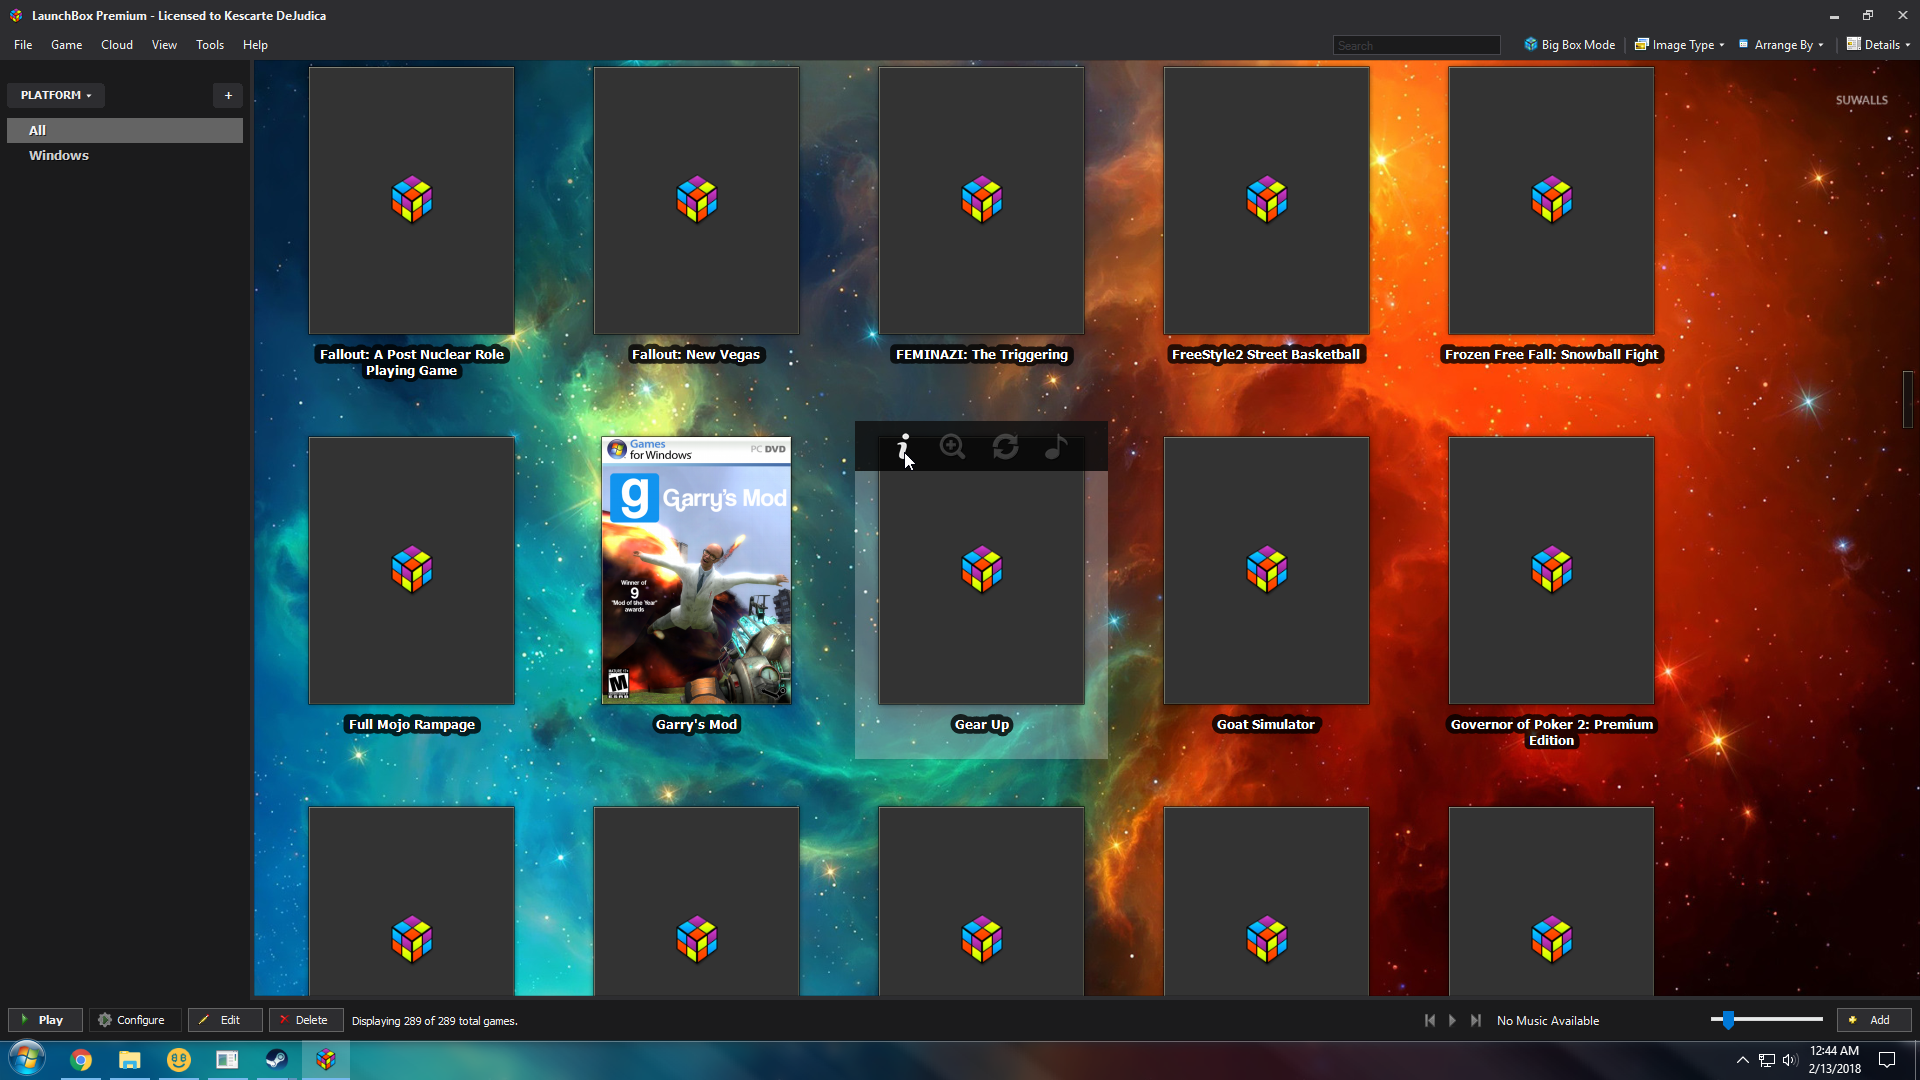
Task: Select the FreeStyle2 Street Basketball tile
Action: (1266, 200)
